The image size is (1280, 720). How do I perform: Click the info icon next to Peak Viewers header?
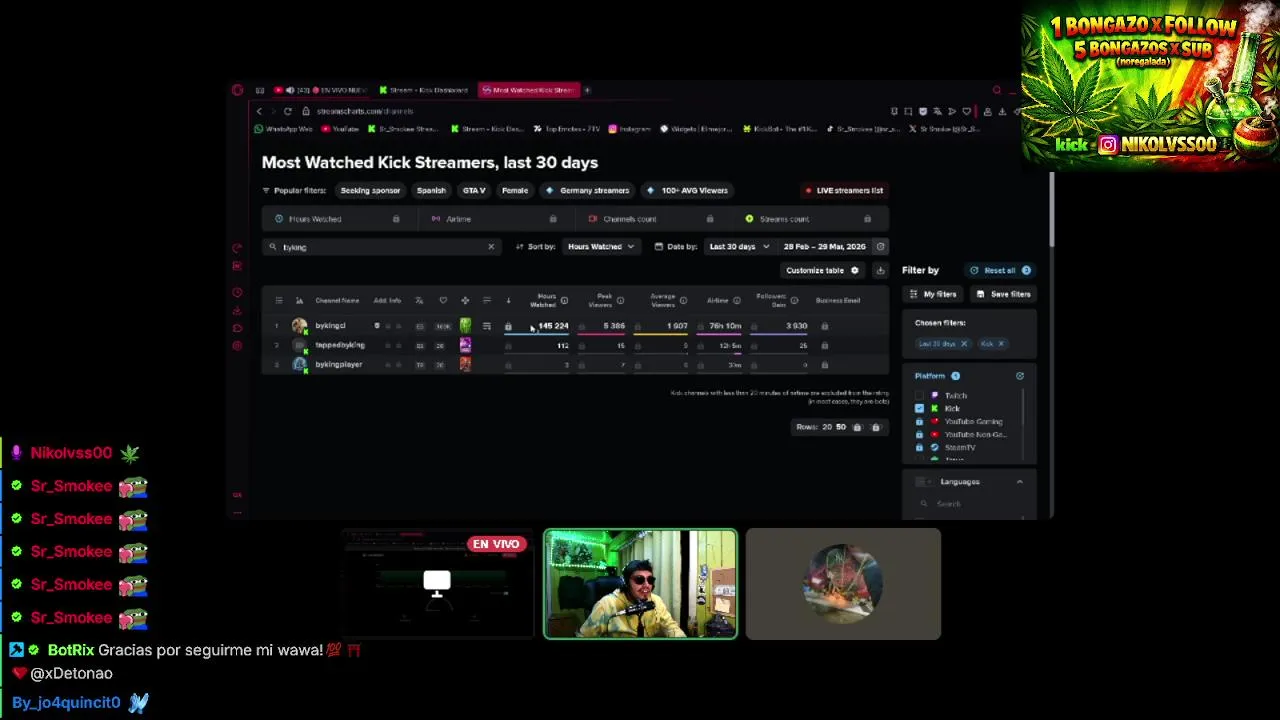tap(620, 300)
